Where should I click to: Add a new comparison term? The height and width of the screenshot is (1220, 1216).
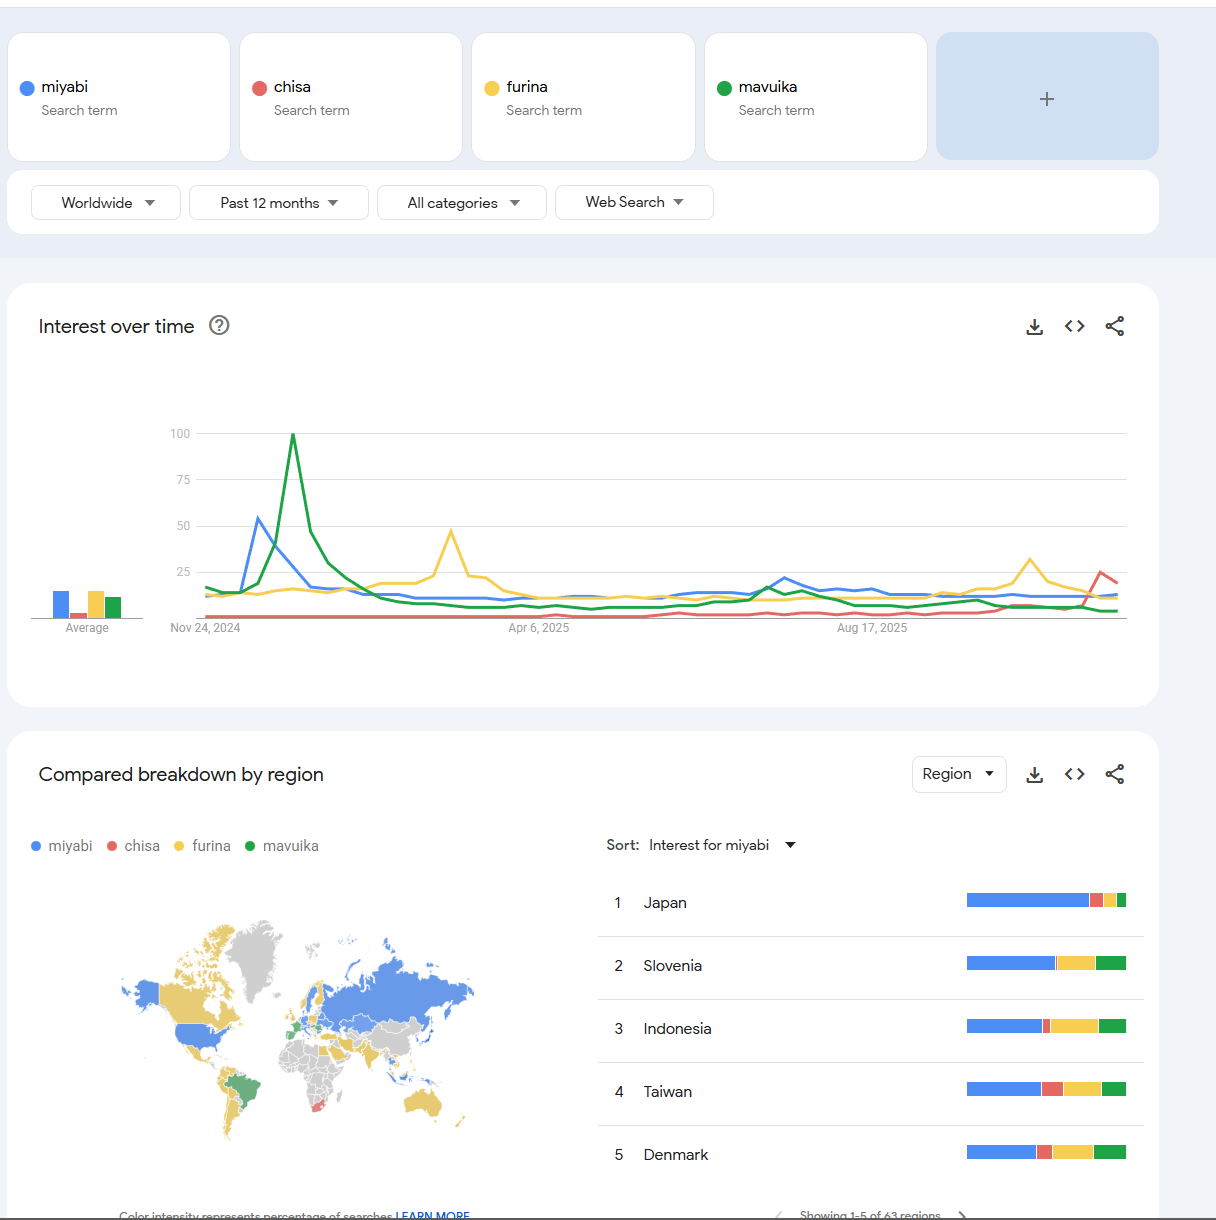pos(1047,98)
